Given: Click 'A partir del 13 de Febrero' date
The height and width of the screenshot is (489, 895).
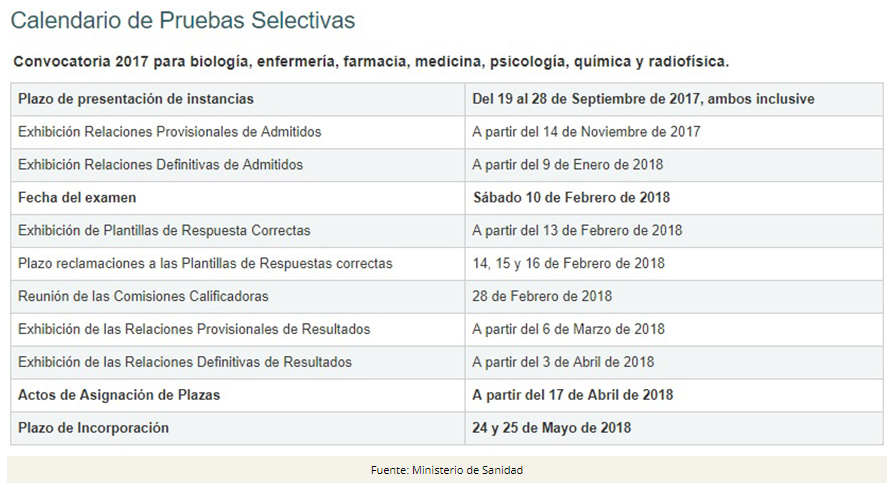Looking at the screenshot, I should 577,230.
